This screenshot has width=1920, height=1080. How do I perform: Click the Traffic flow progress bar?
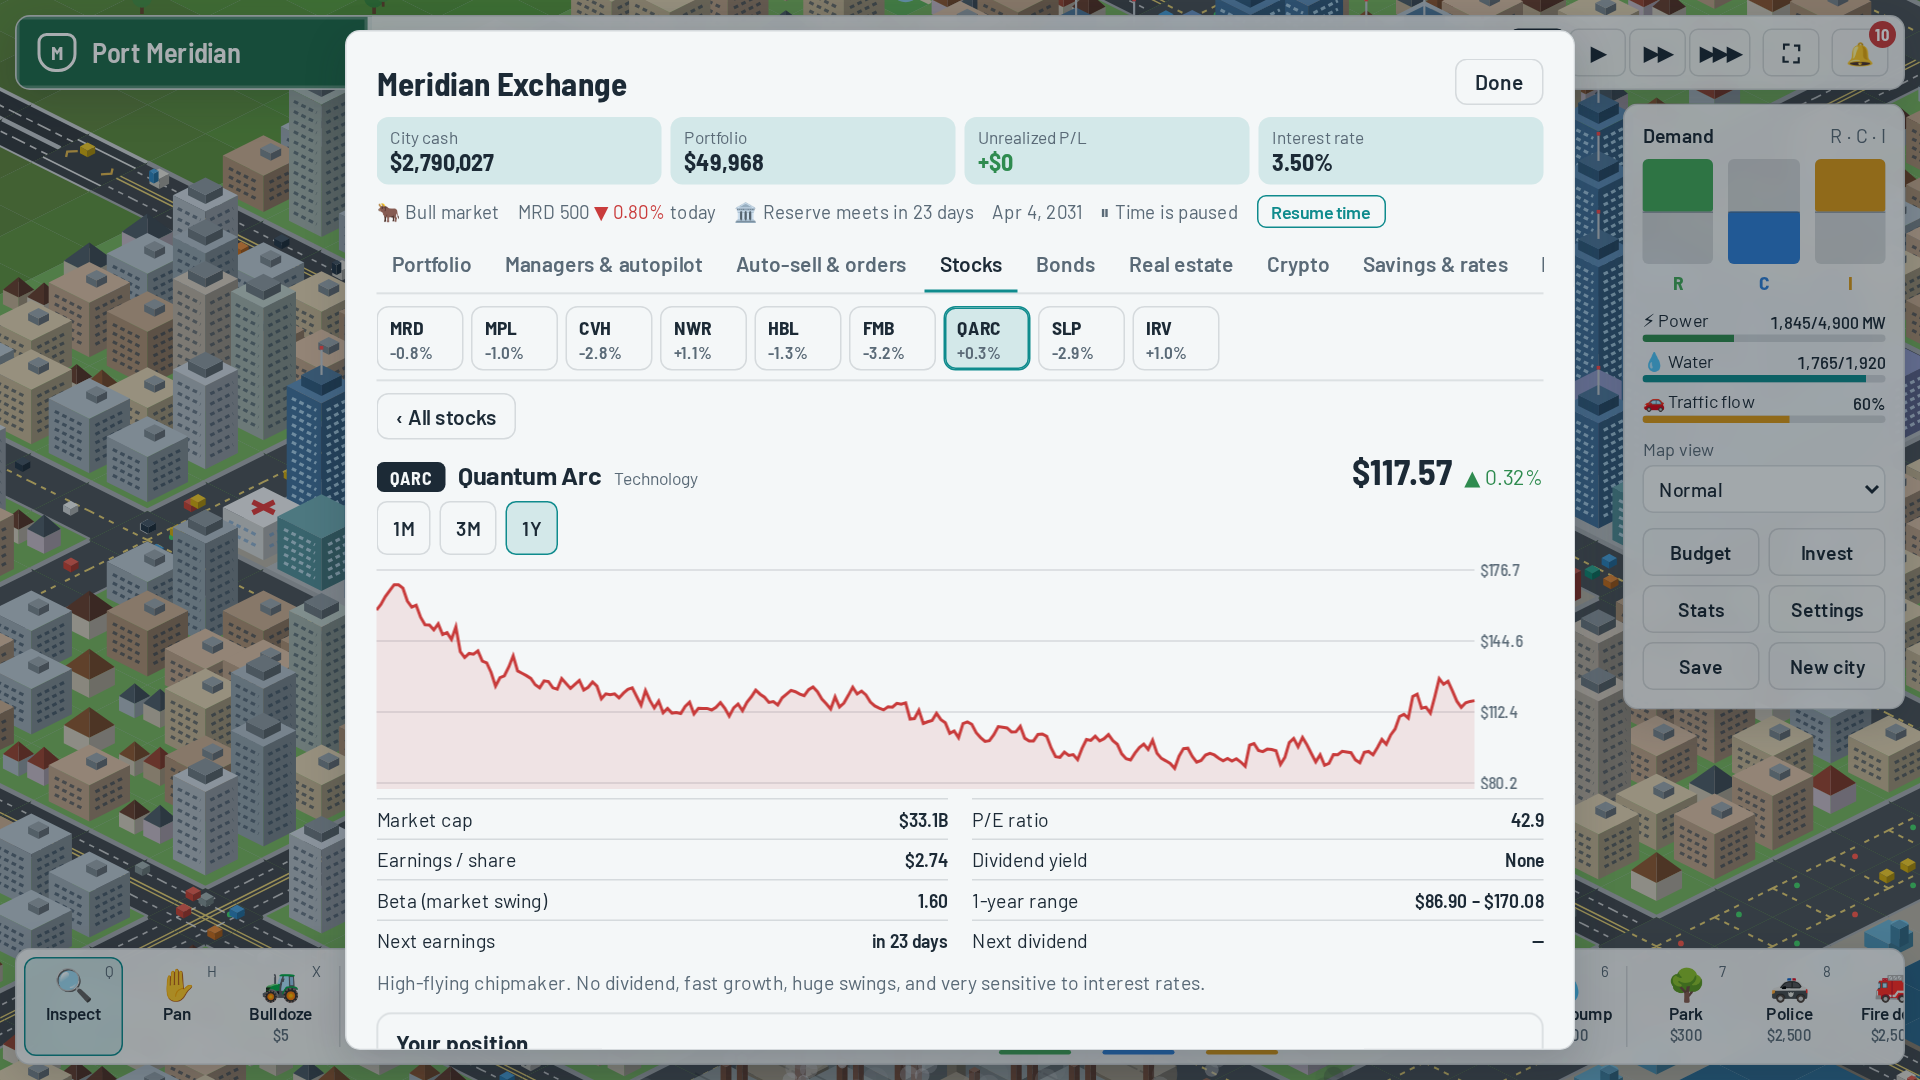point(1764,420)
